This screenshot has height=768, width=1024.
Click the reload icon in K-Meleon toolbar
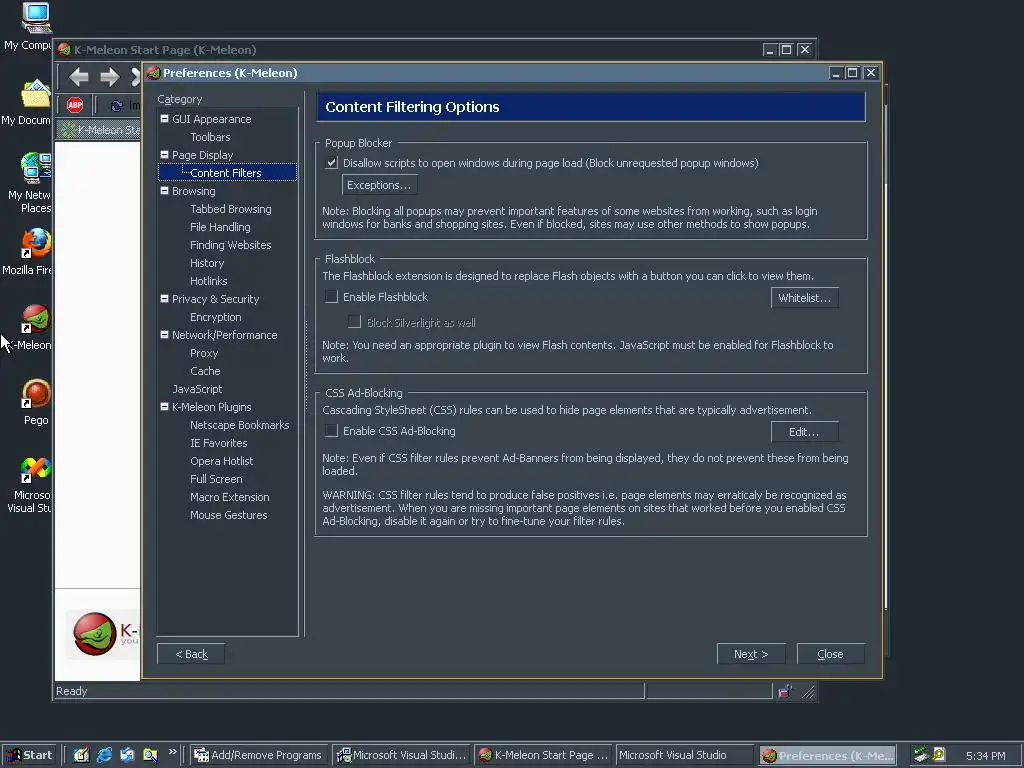[x=117, y=105]
